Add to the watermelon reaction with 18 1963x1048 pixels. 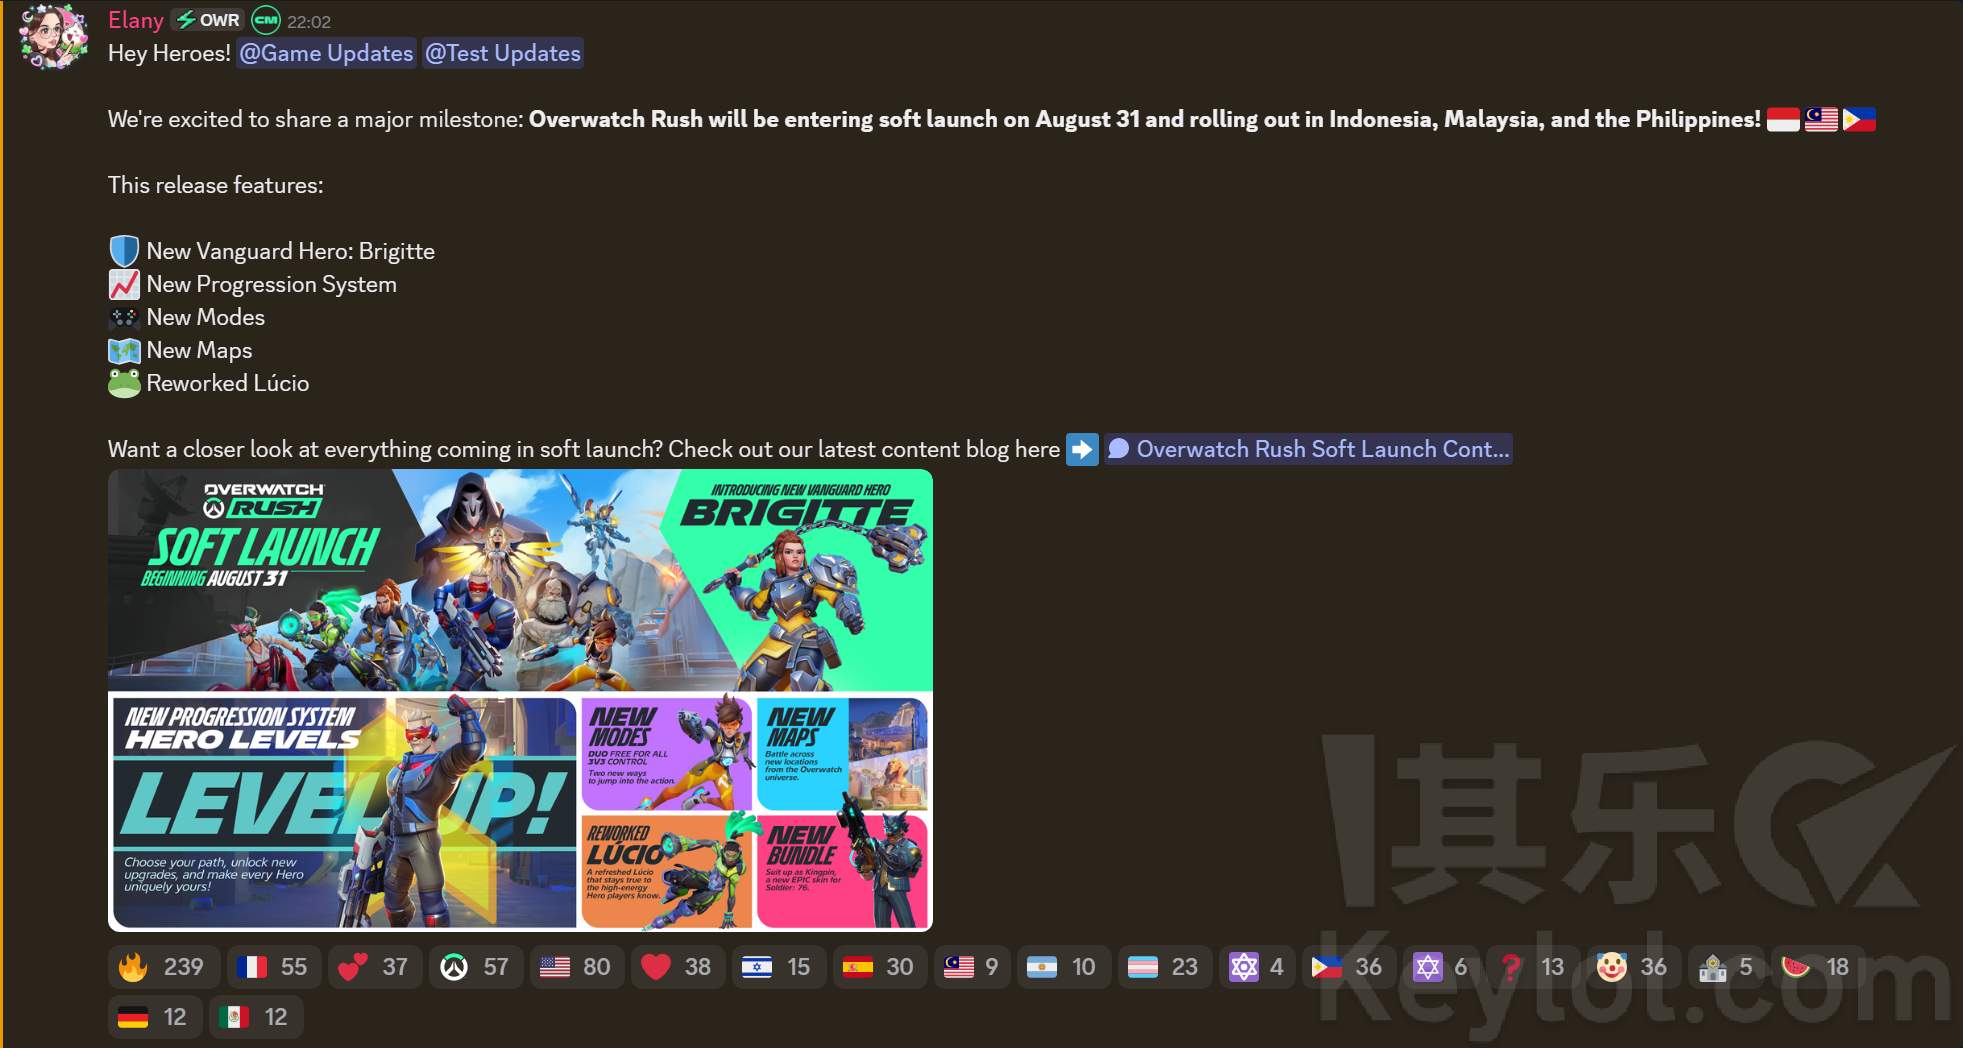[x=1818, y=967]
